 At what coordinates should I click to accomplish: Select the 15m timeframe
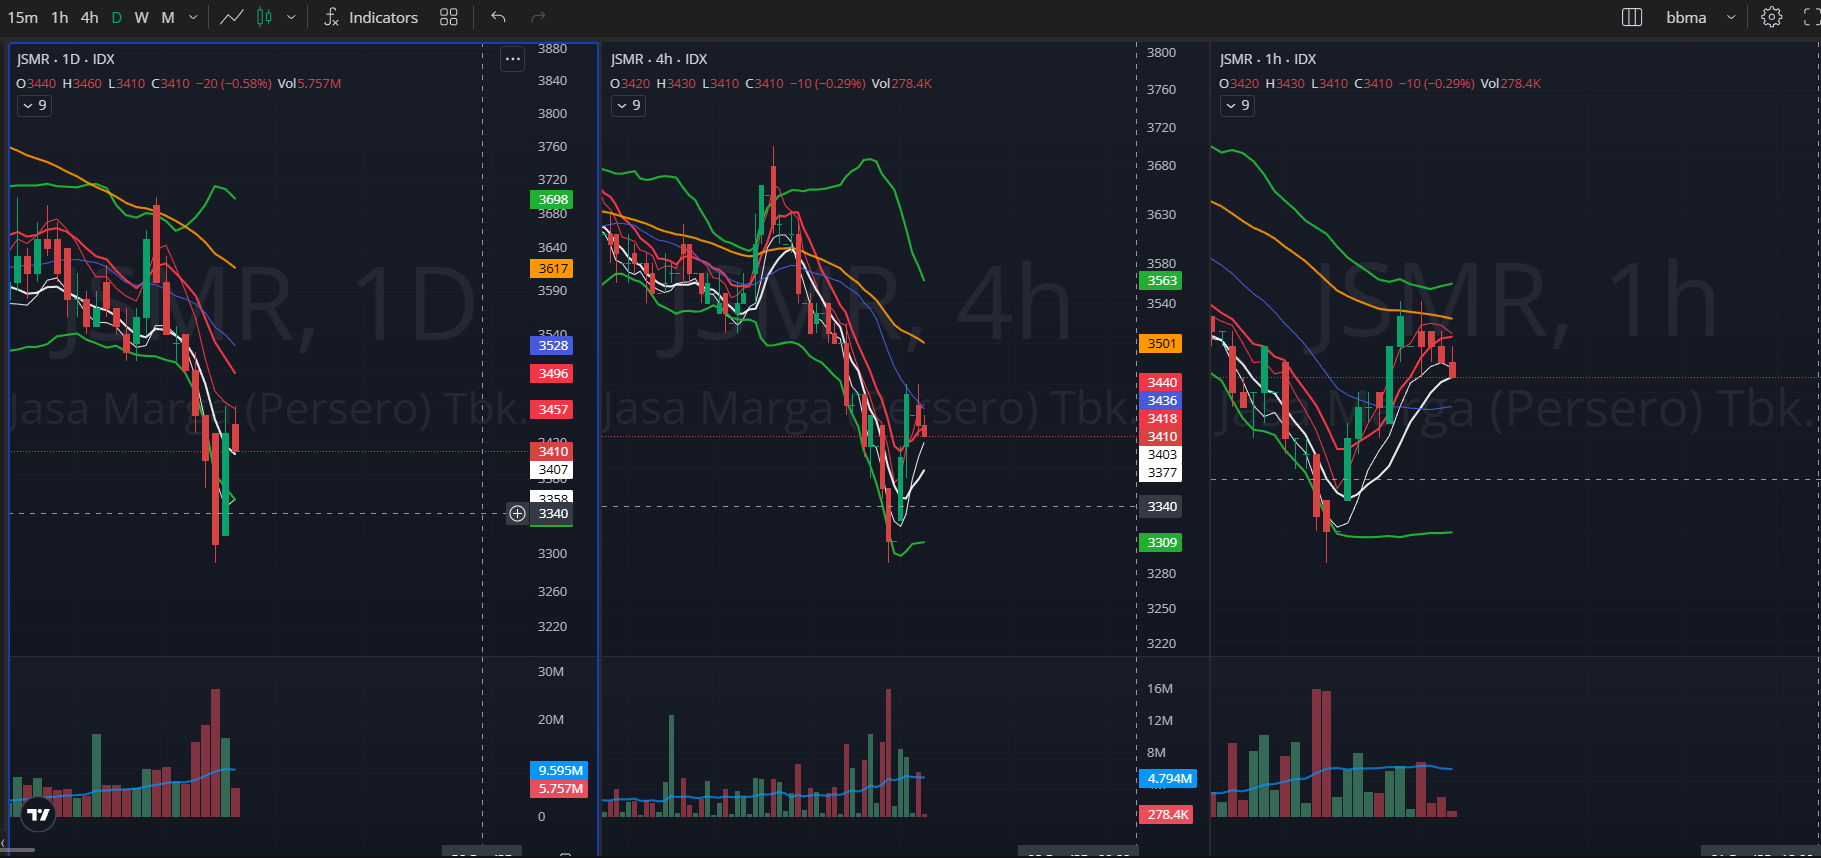pyautogui.click(x=22, y=17)
